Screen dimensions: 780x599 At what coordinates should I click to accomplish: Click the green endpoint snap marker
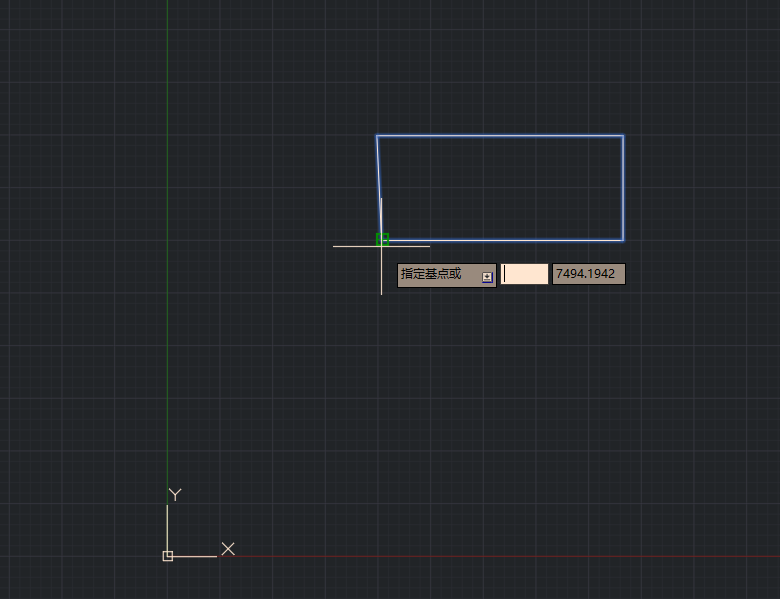pyautogui.click(x=382, y=239)
